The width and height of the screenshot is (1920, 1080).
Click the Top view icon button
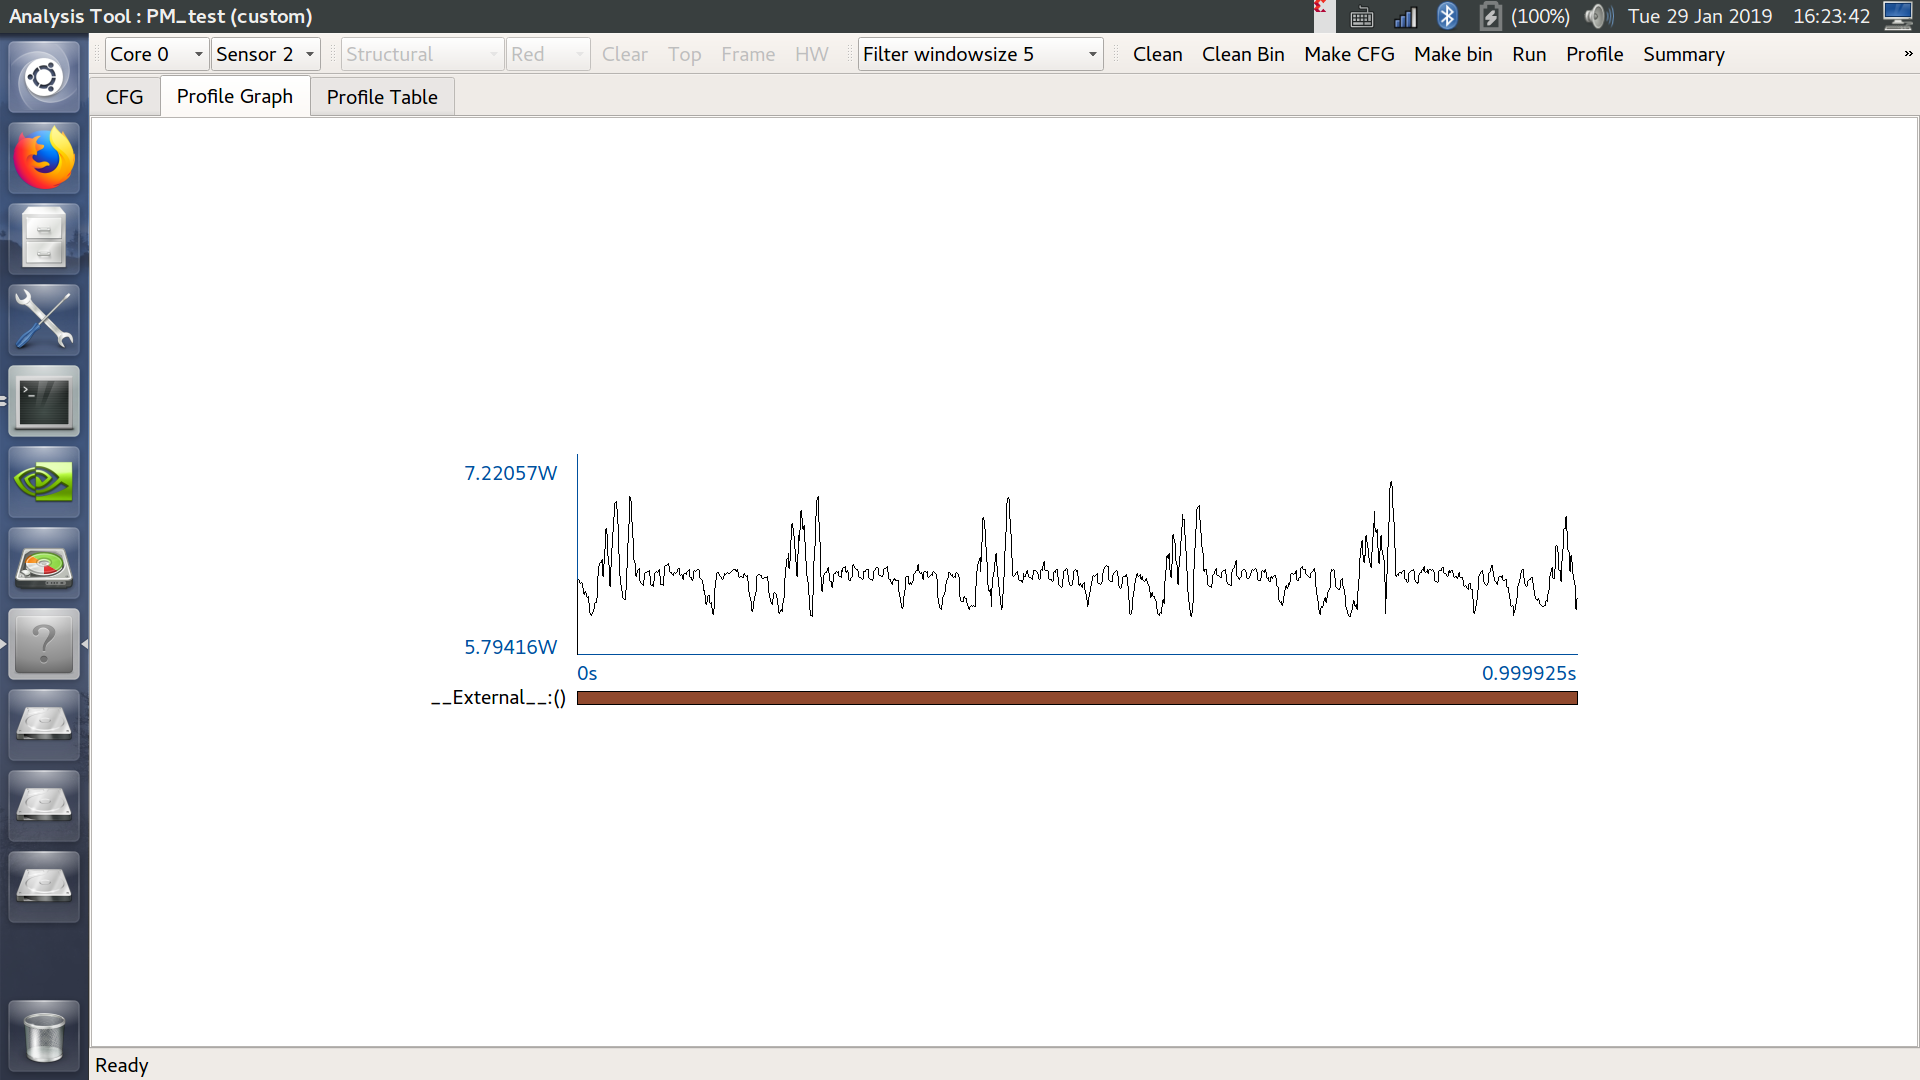coord(683,53)
